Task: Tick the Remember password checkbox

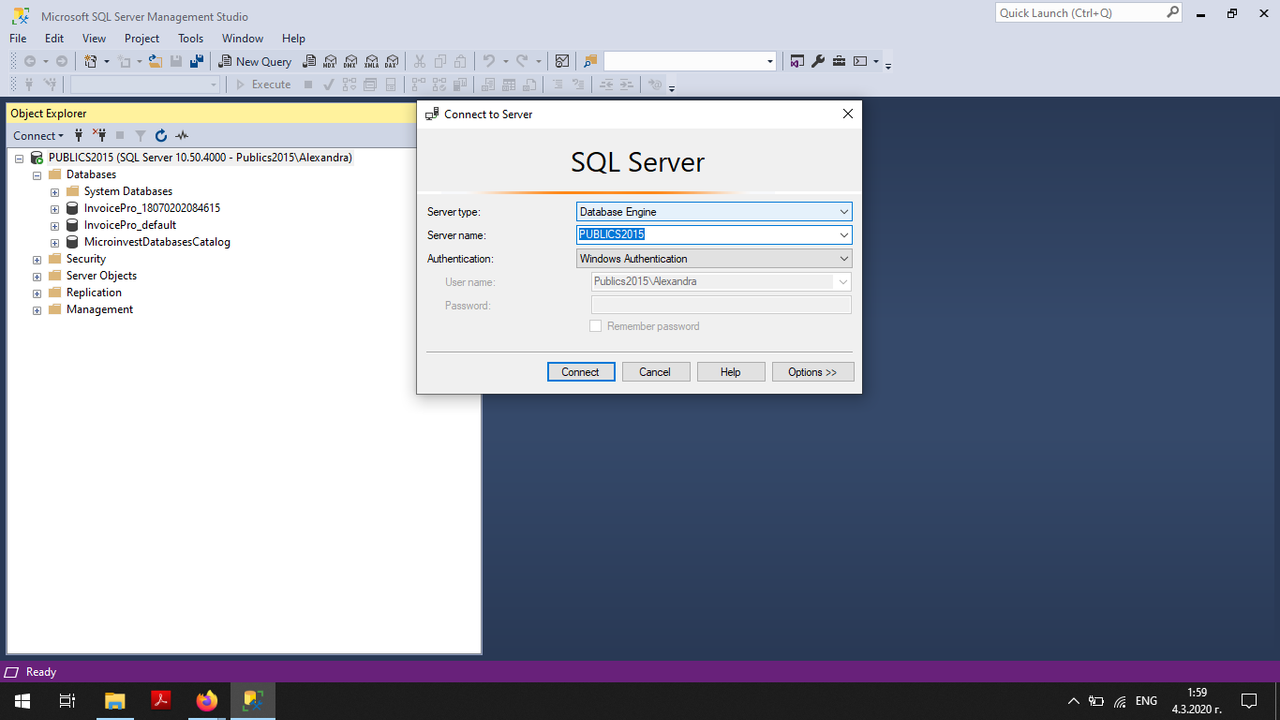Action: point(596,326)
